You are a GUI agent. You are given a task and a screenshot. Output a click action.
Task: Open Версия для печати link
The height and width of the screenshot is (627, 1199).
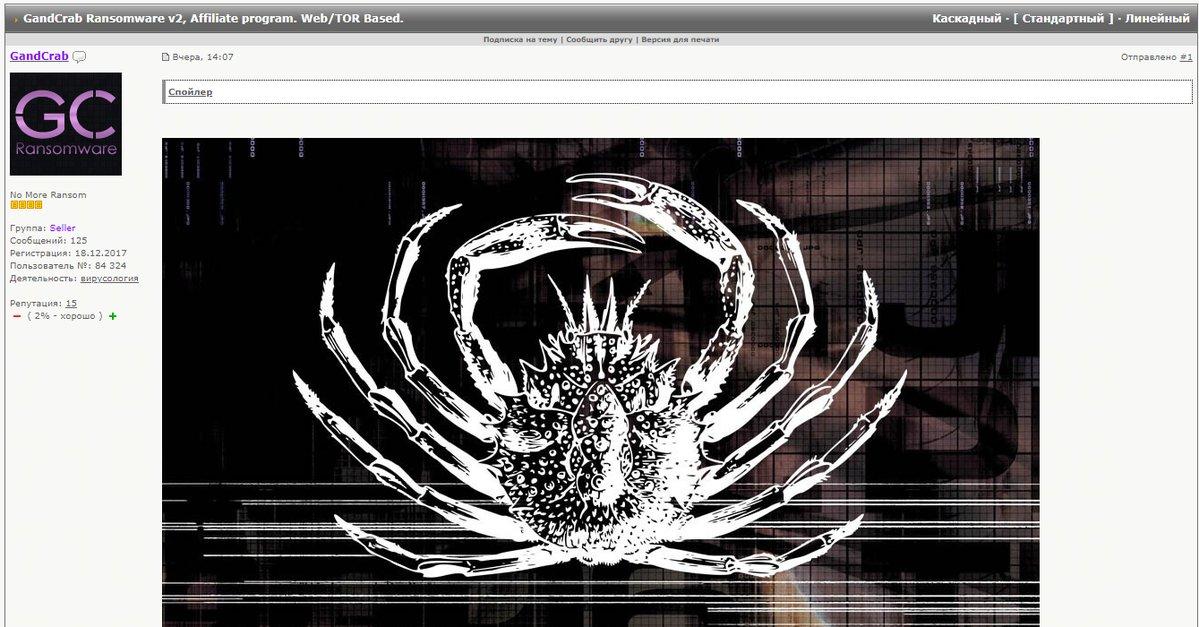680,40
